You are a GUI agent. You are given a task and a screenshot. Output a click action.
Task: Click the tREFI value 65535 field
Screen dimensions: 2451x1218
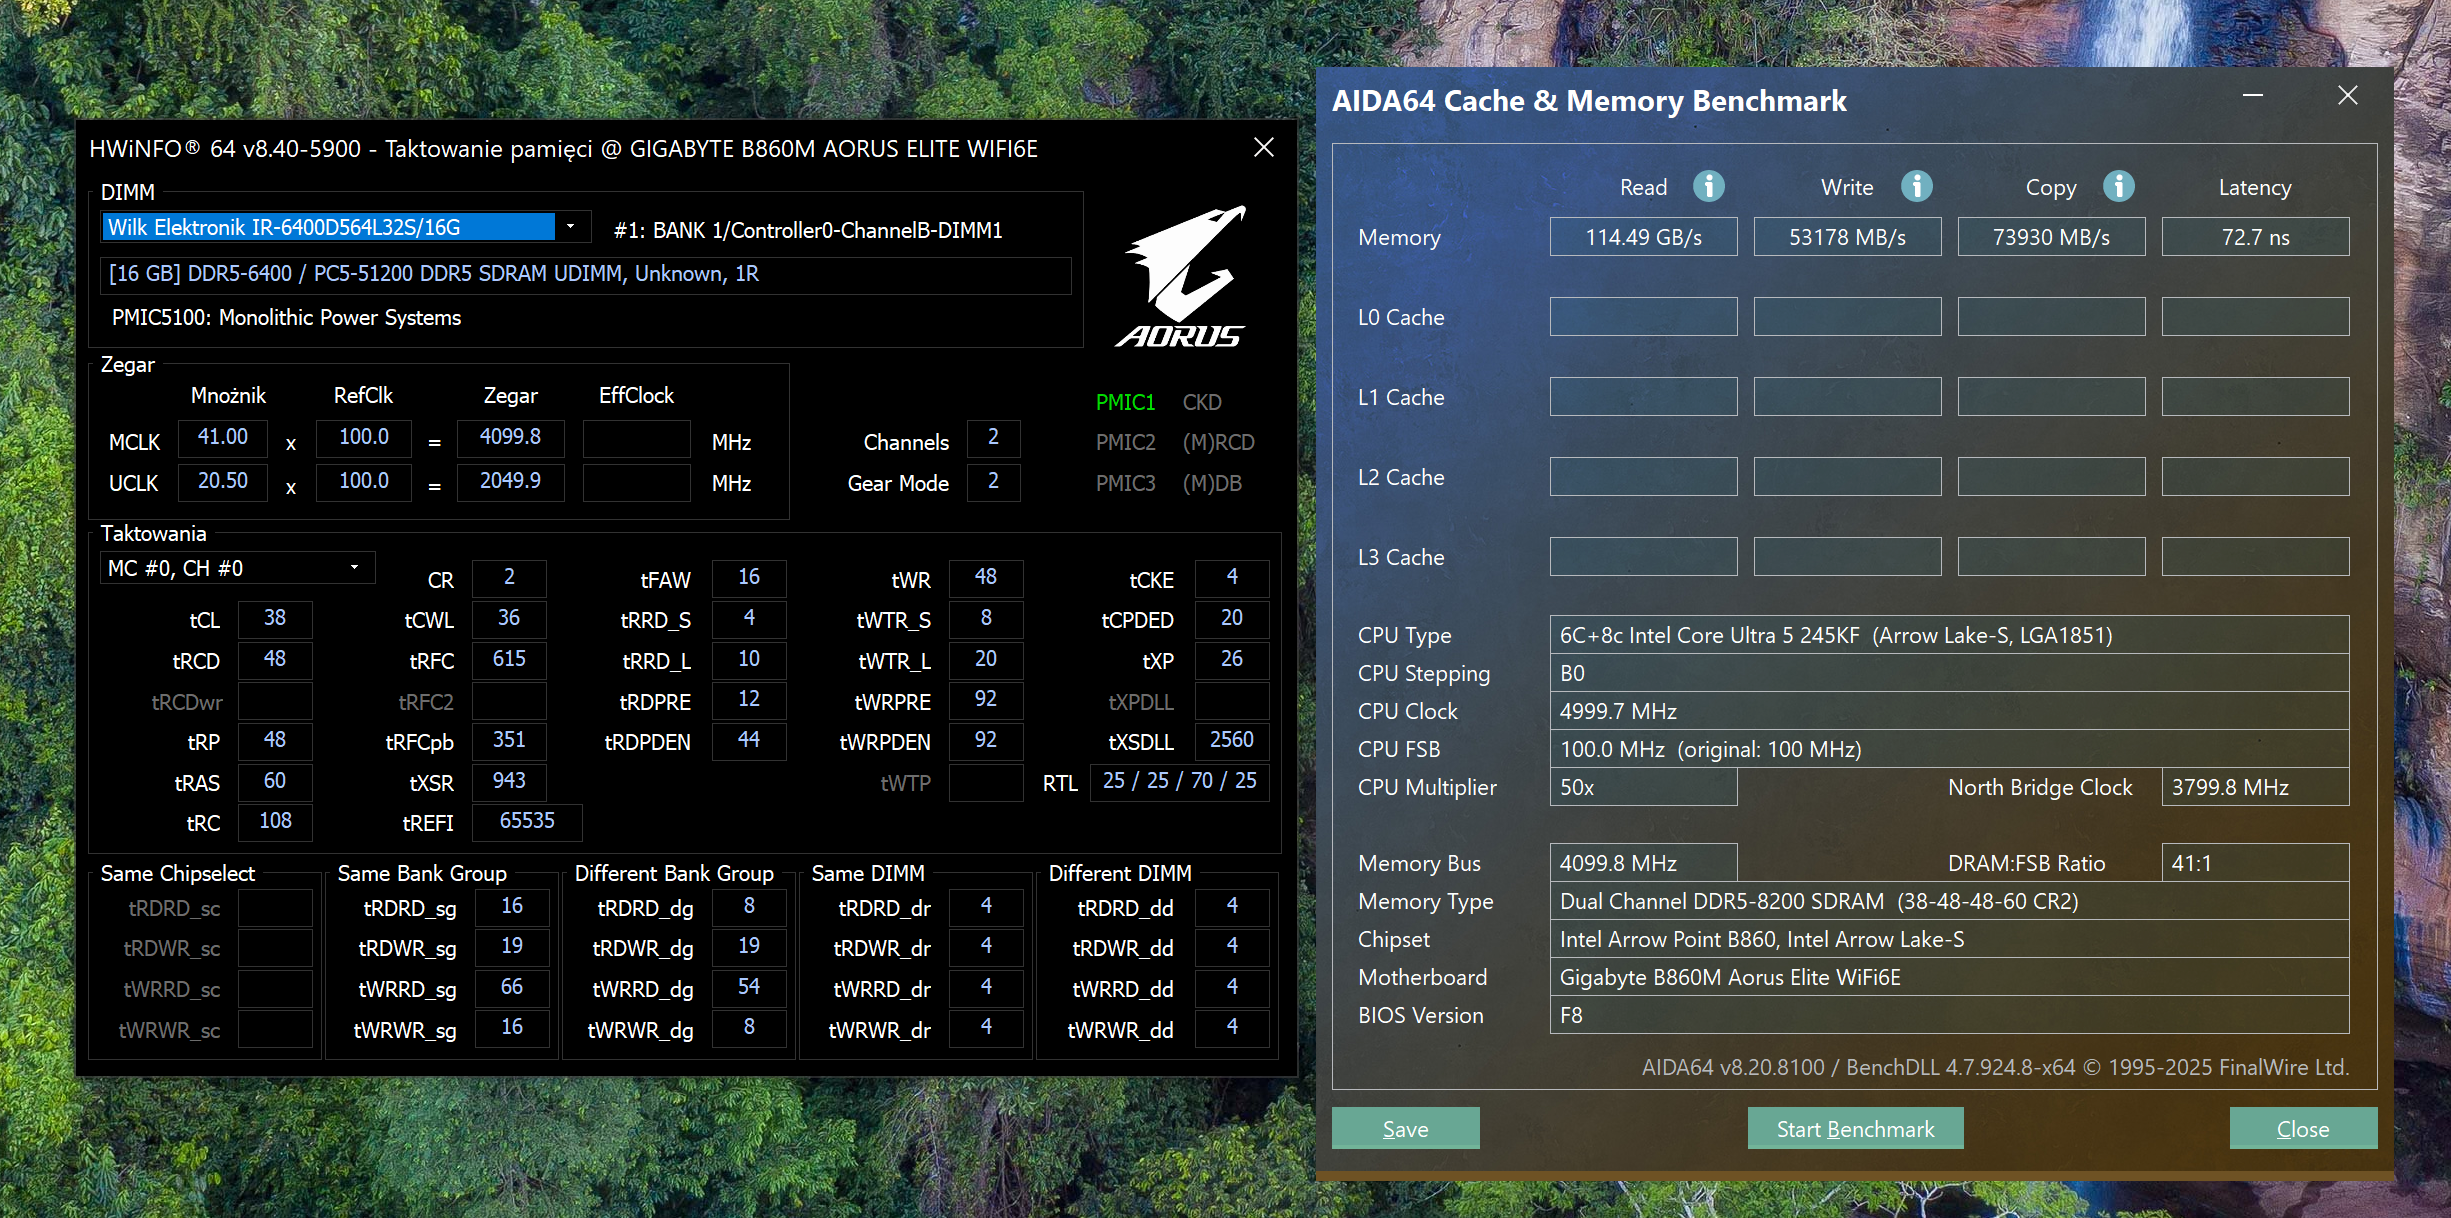tap(527, 821)
